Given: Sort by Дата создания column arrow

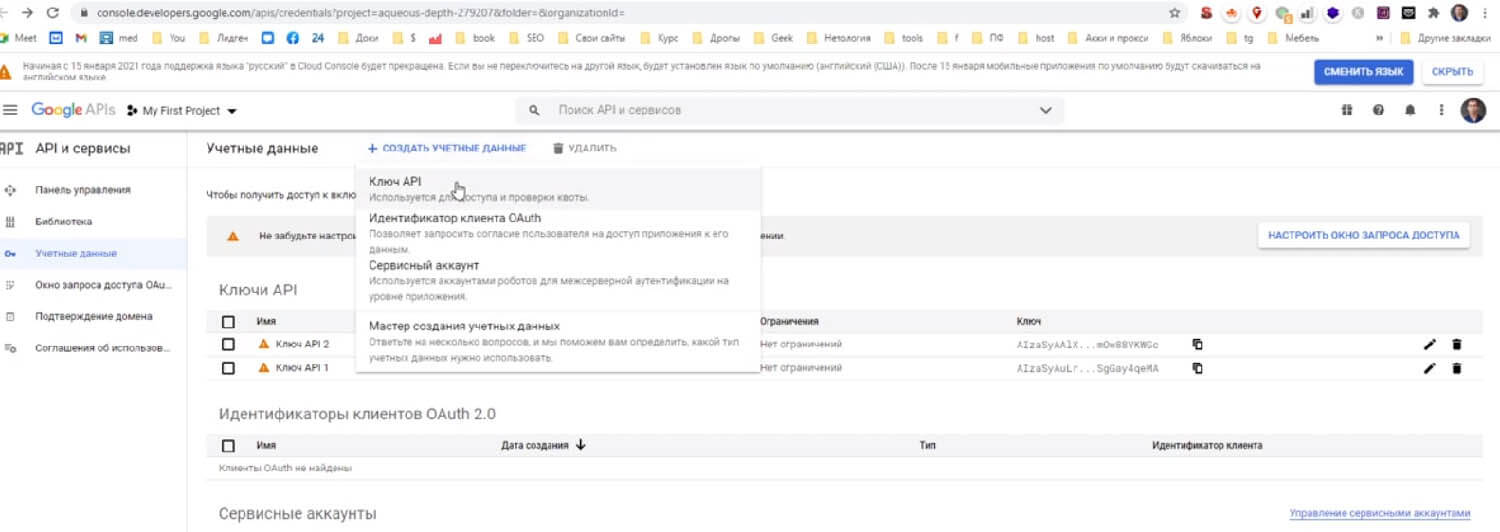Looking at the screenshot, I should tap(581, 445).
